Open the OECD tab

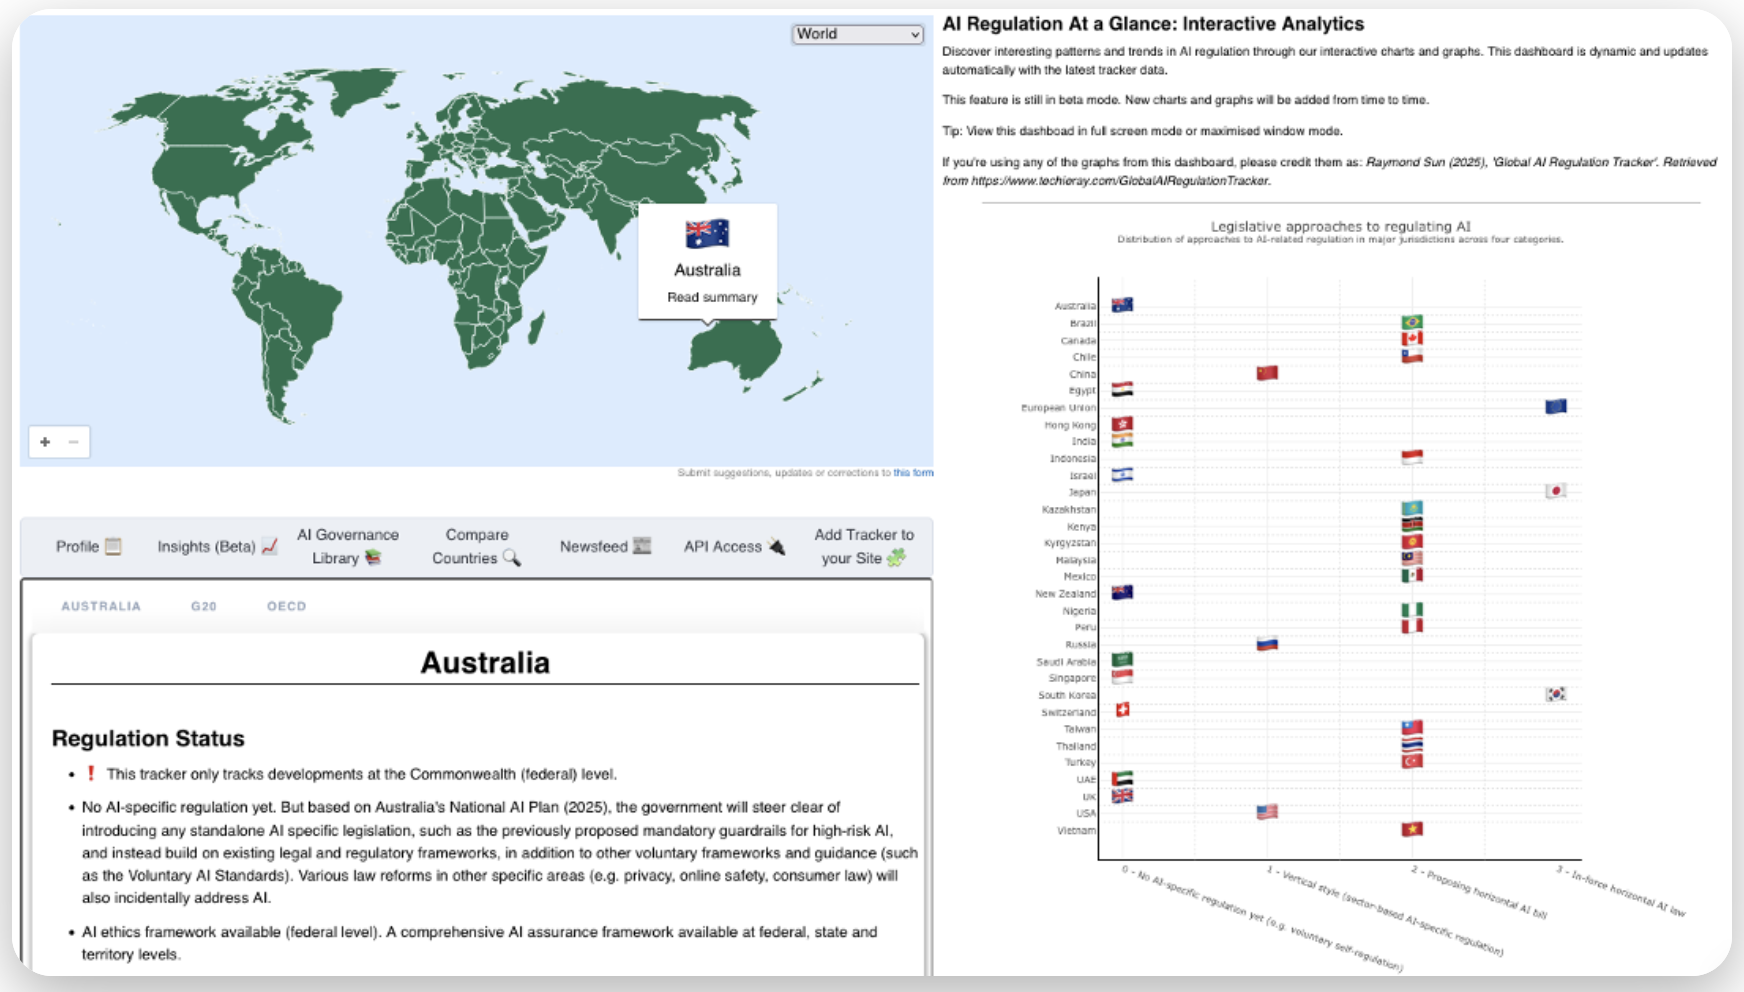(x=286, y=606)
